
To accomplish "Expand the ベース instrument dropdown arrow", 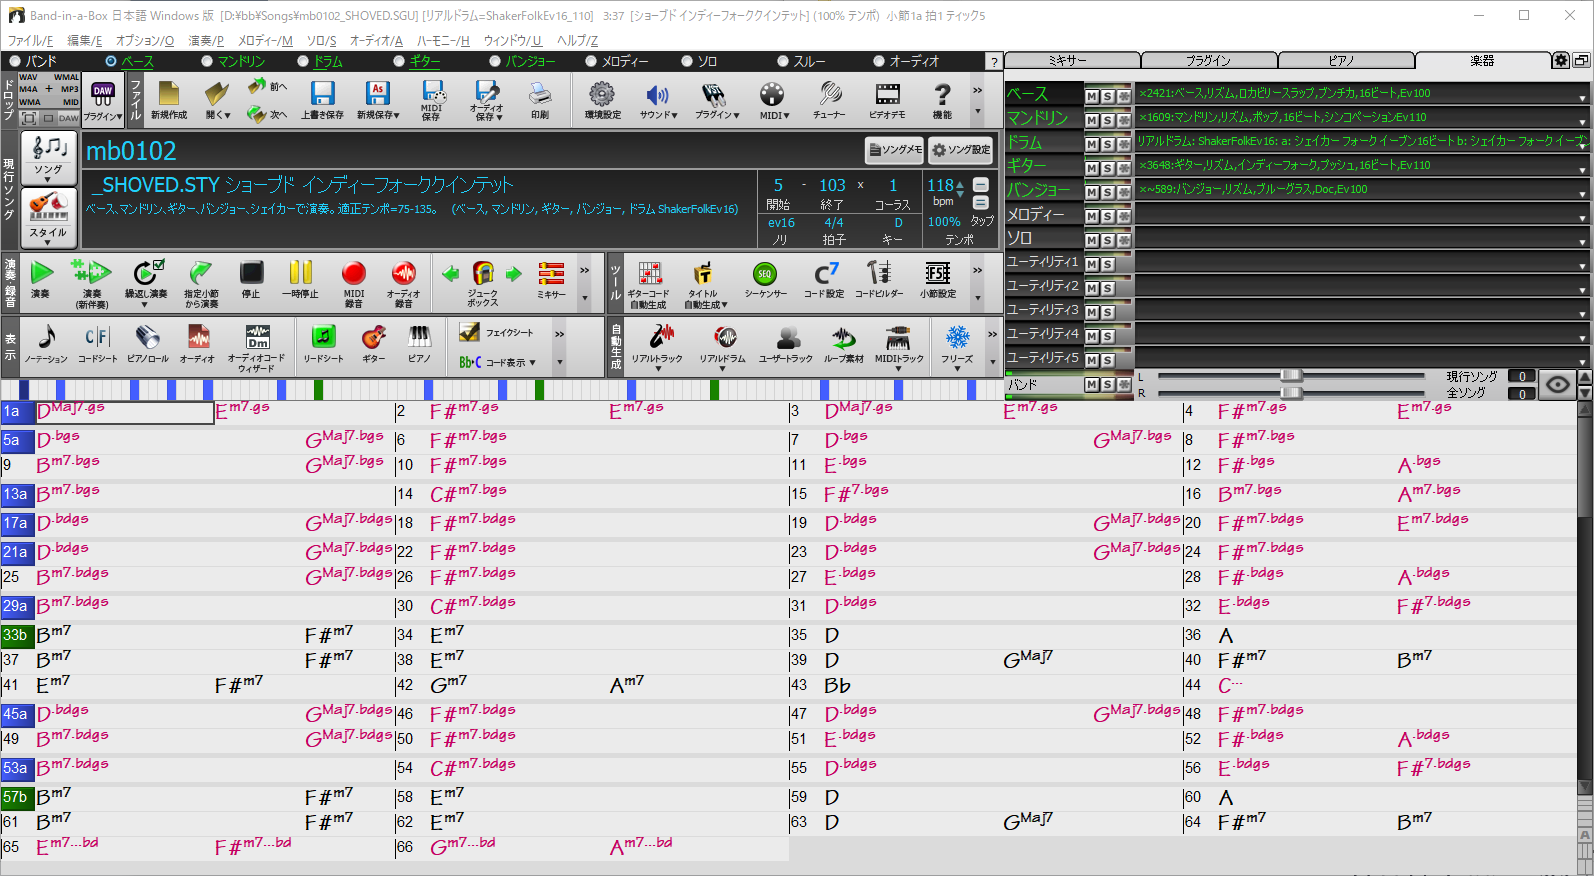I will coord(1582,97).
